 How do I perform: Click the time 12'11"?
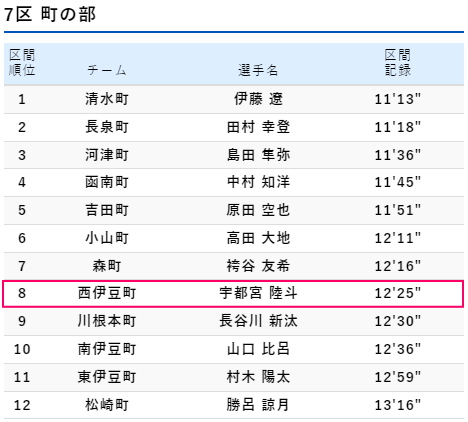point(398,238)
